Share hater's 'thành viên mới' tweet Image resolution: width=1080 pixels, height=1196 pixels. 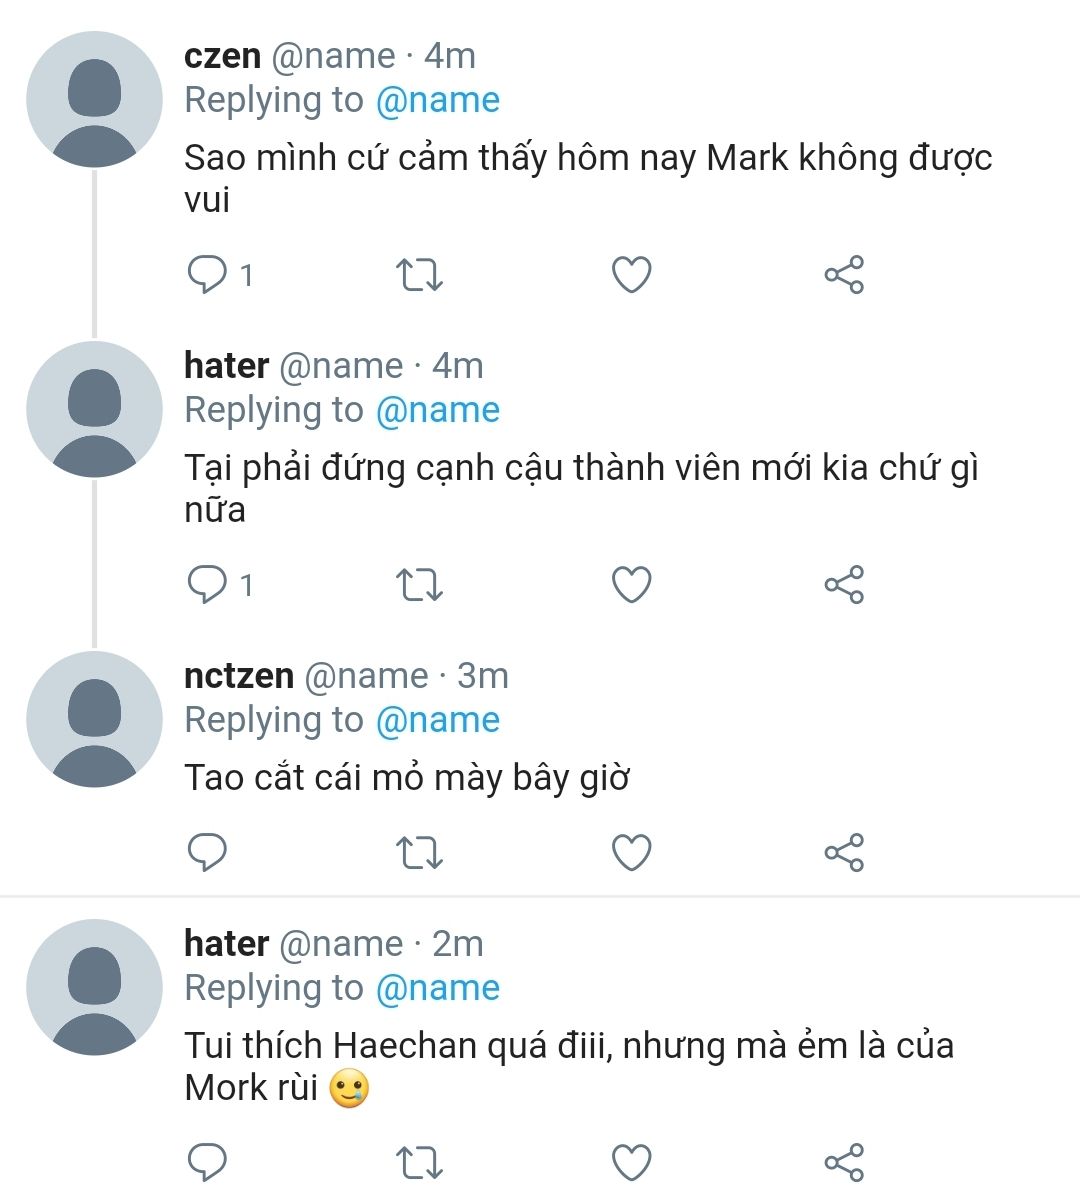point(844,584)
